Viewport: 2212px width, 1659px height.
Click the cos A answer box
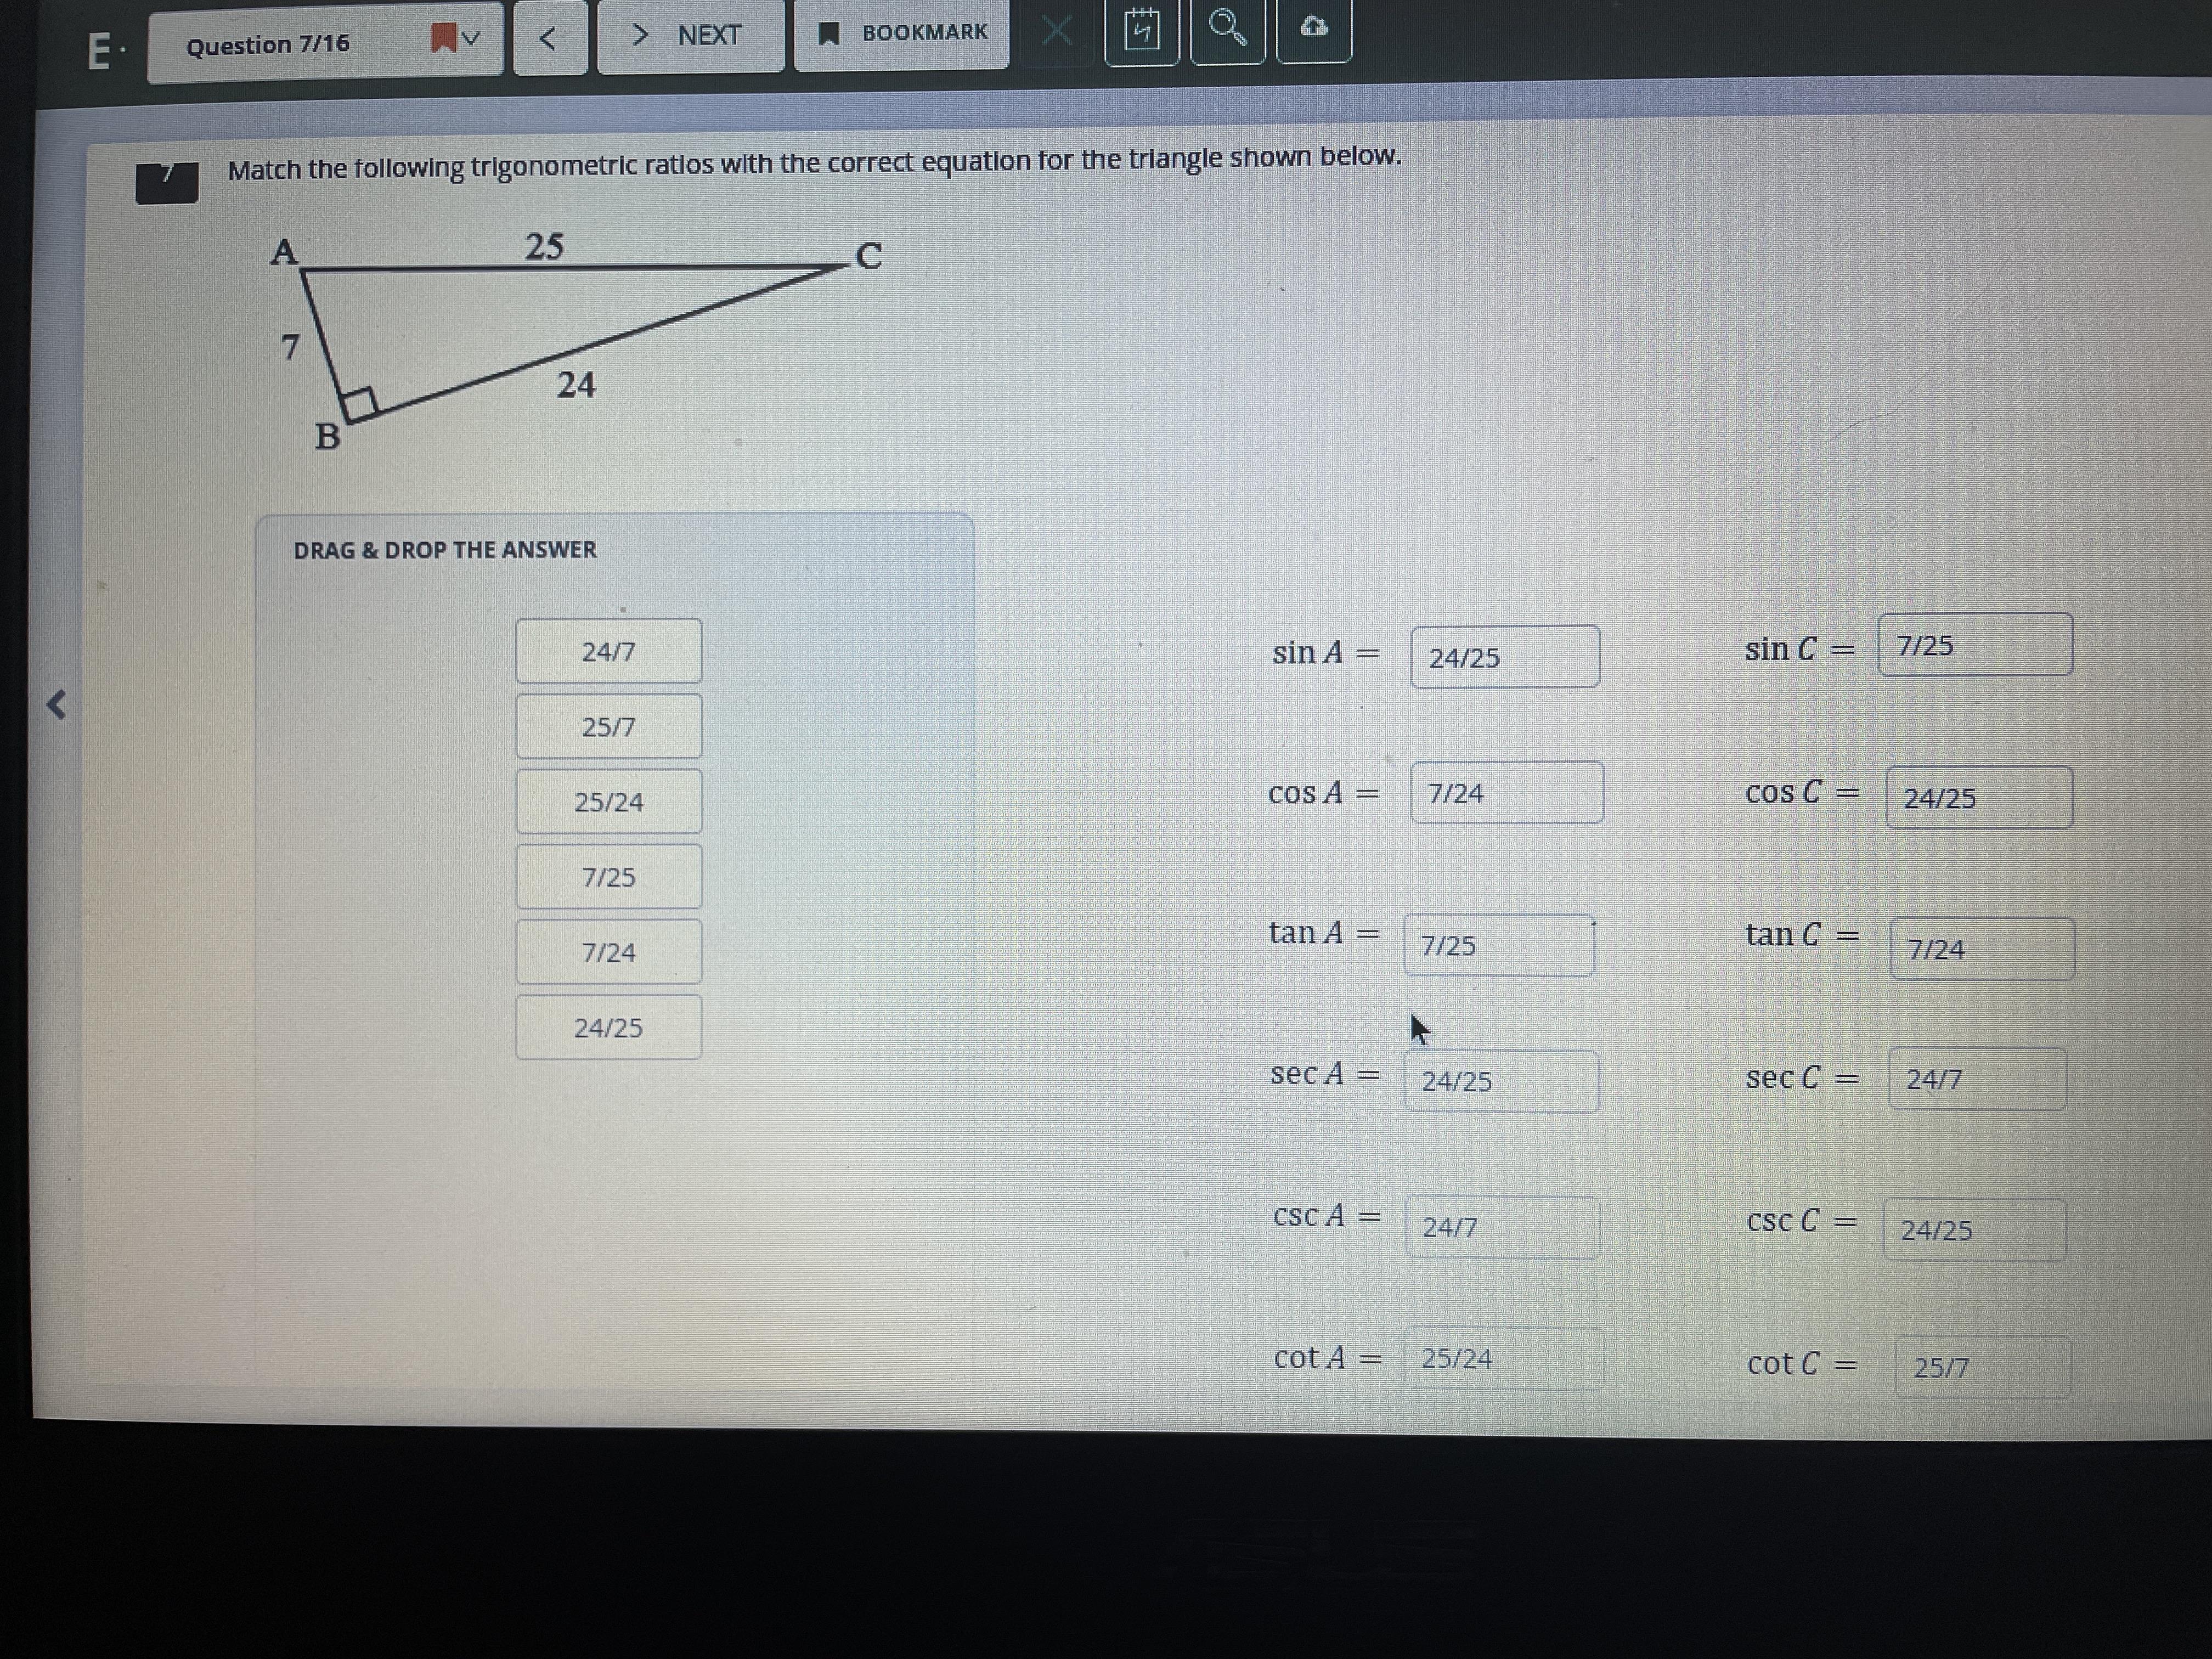(1506, 793)
